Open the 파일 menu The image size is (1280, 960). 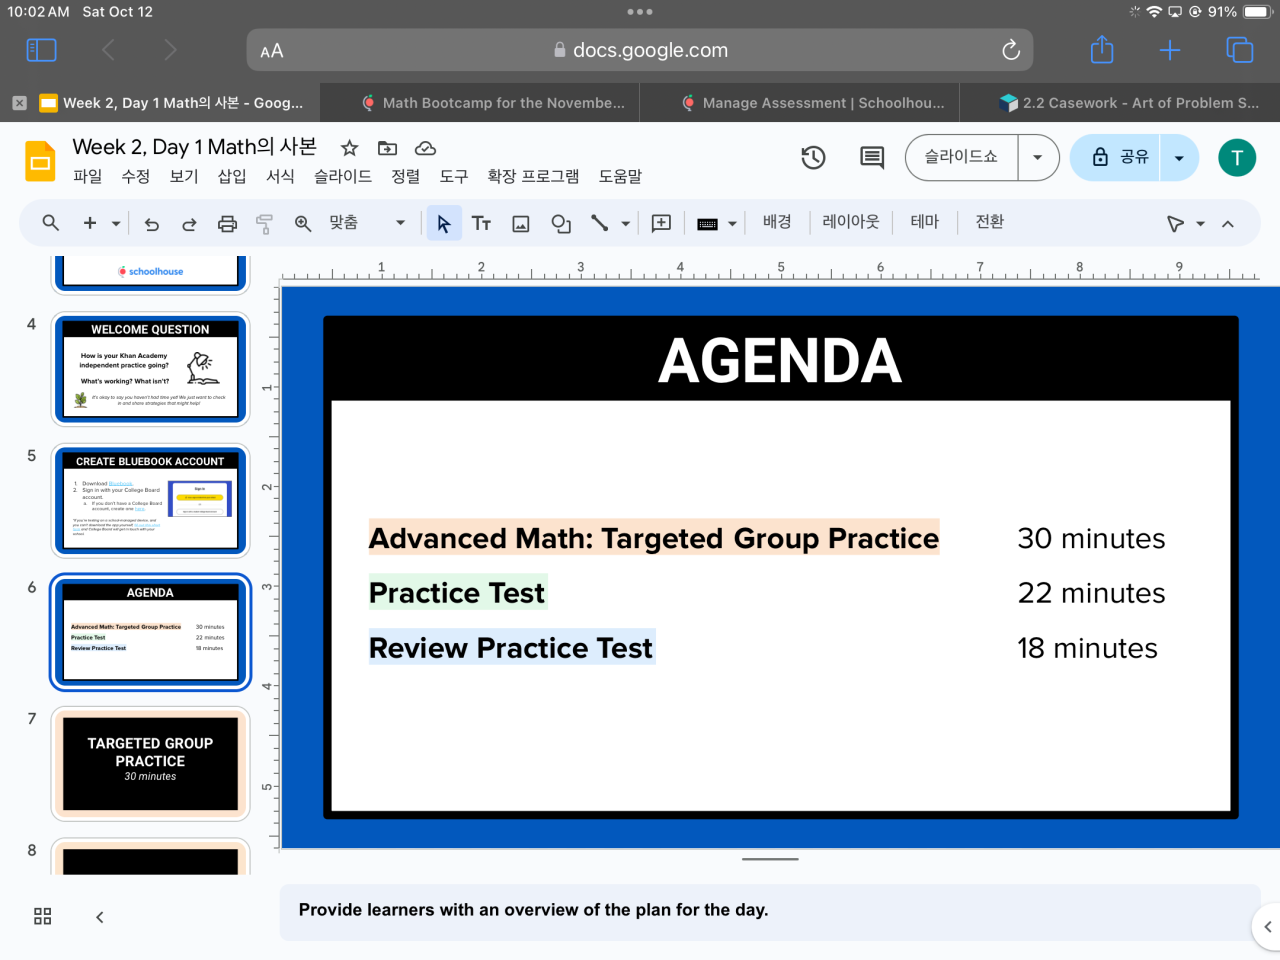[88, 176]
